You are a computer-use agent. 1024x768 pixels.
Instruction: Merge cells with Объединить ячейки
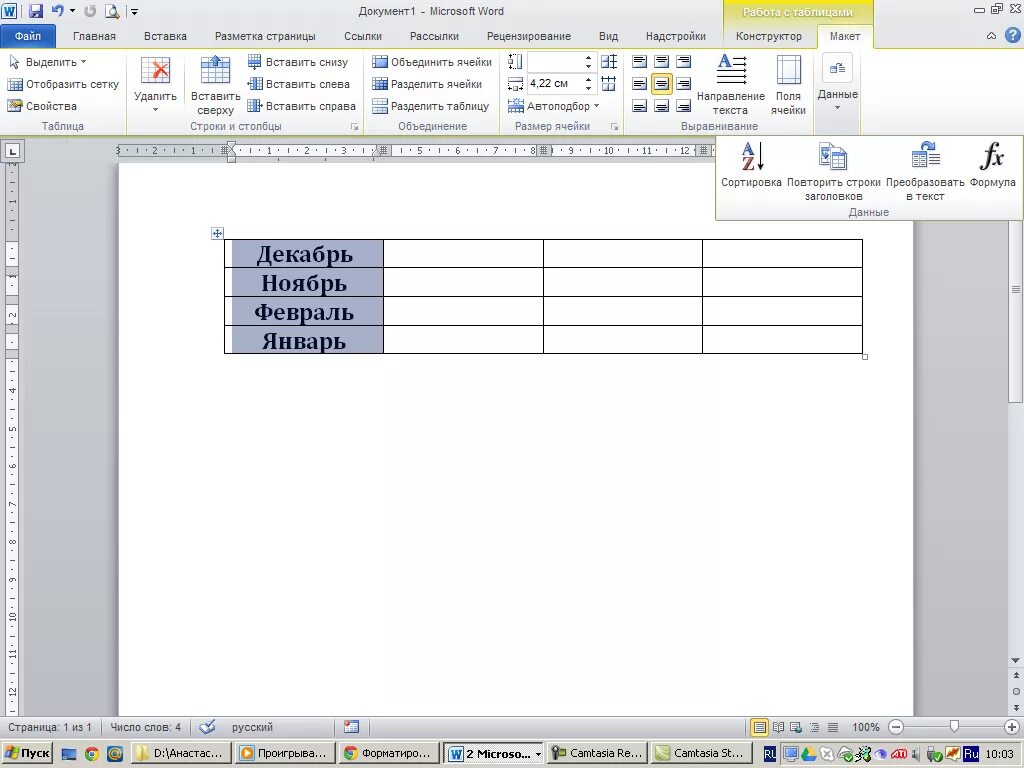tap(432, 62)
